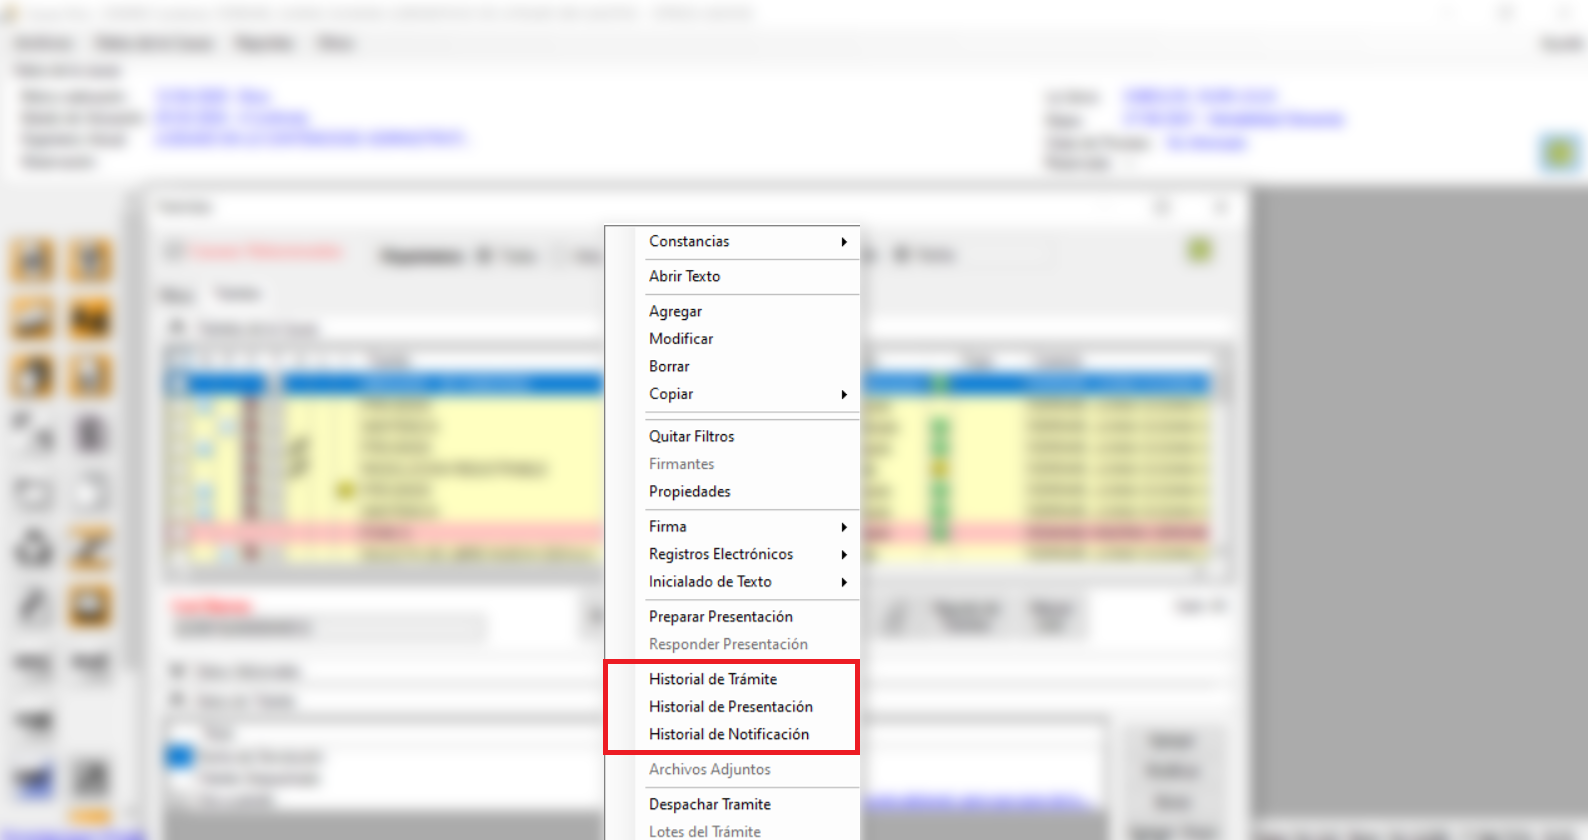Select Historial de Notificación
The width and height of the screenshot is (1588, 840).
(728, 734)
